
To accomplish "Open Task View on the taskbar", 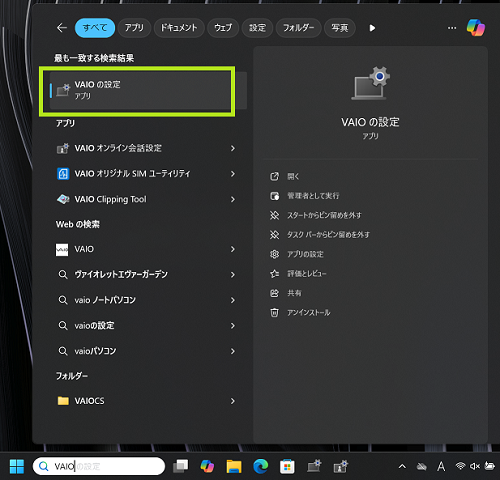I will [180, 466].
